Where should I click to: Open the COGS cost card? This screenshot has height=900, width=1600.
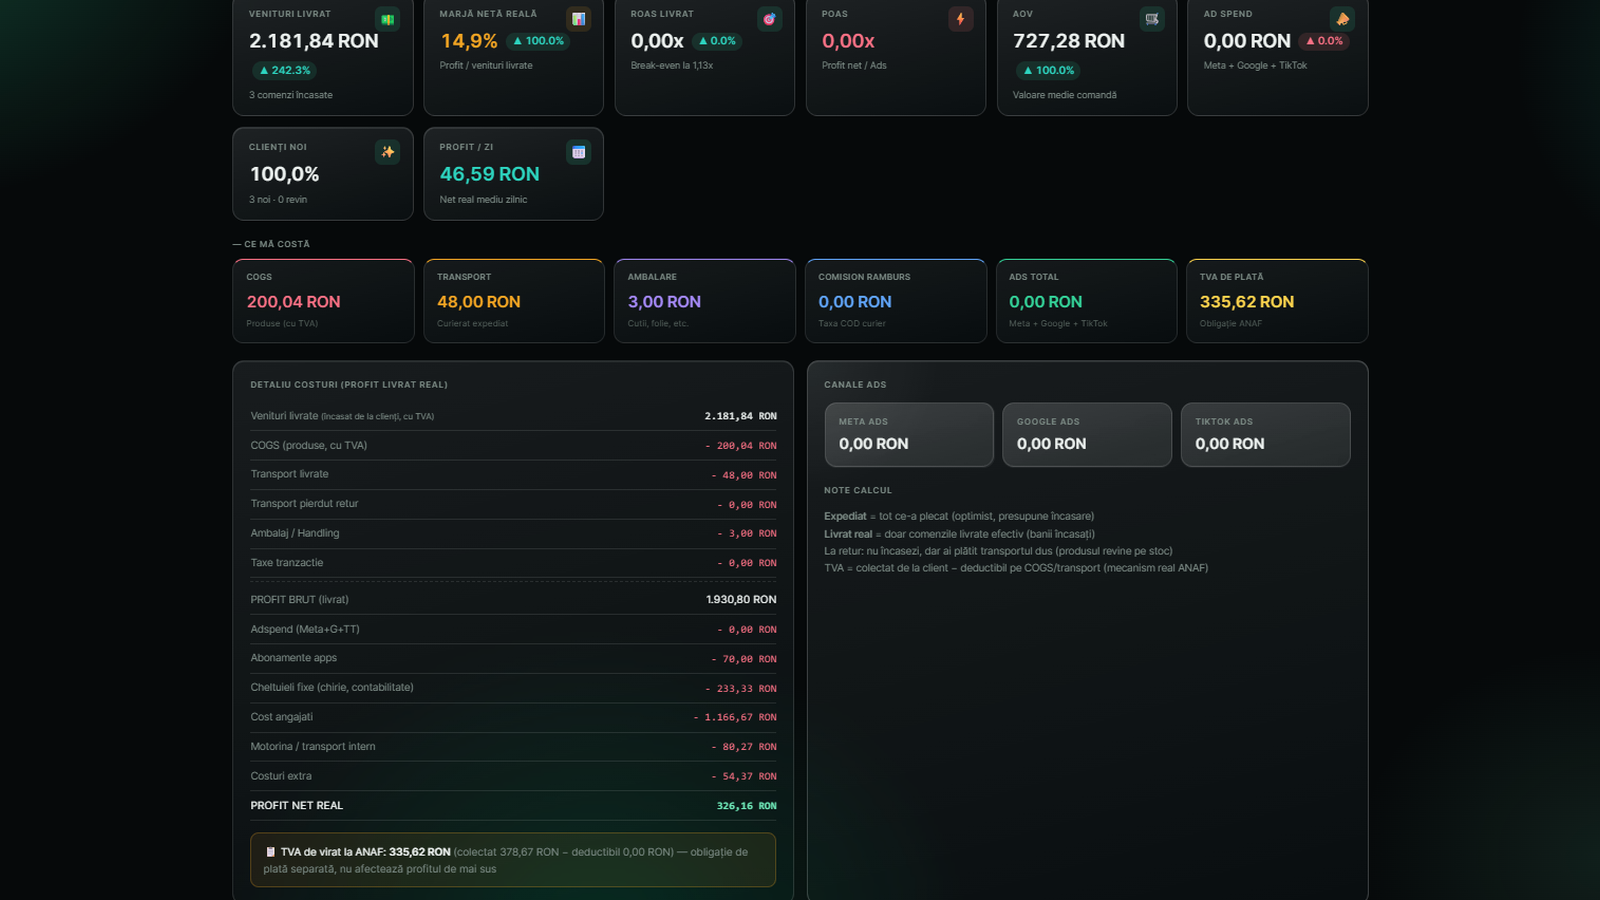[323, 301]
